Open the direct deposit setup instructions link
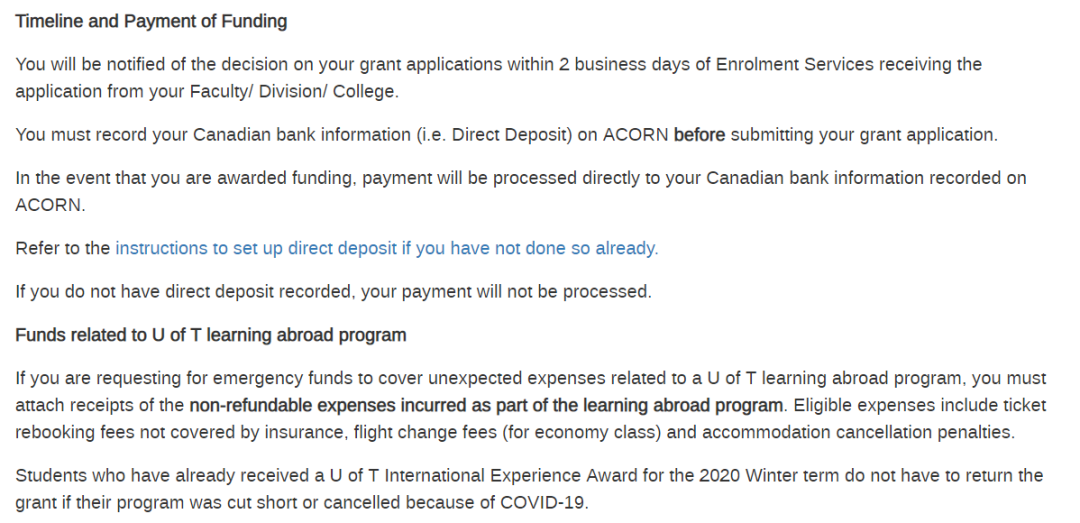Image resolution: width=1080 pixels, height=523 pixels. coord(386,248)
